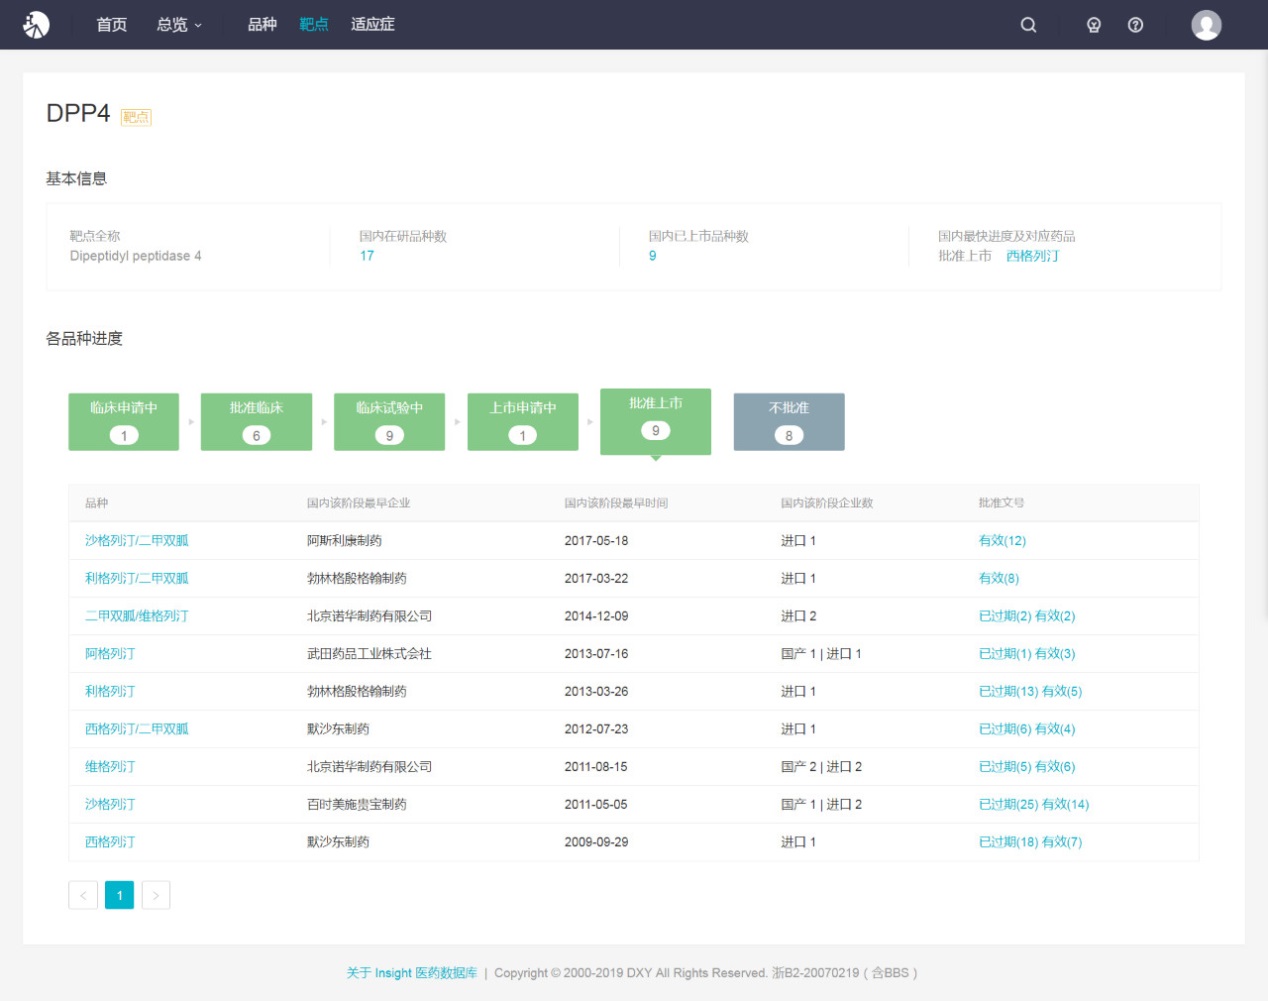
Task: Open the user profile avatar menu
Action: (1206, 25)
